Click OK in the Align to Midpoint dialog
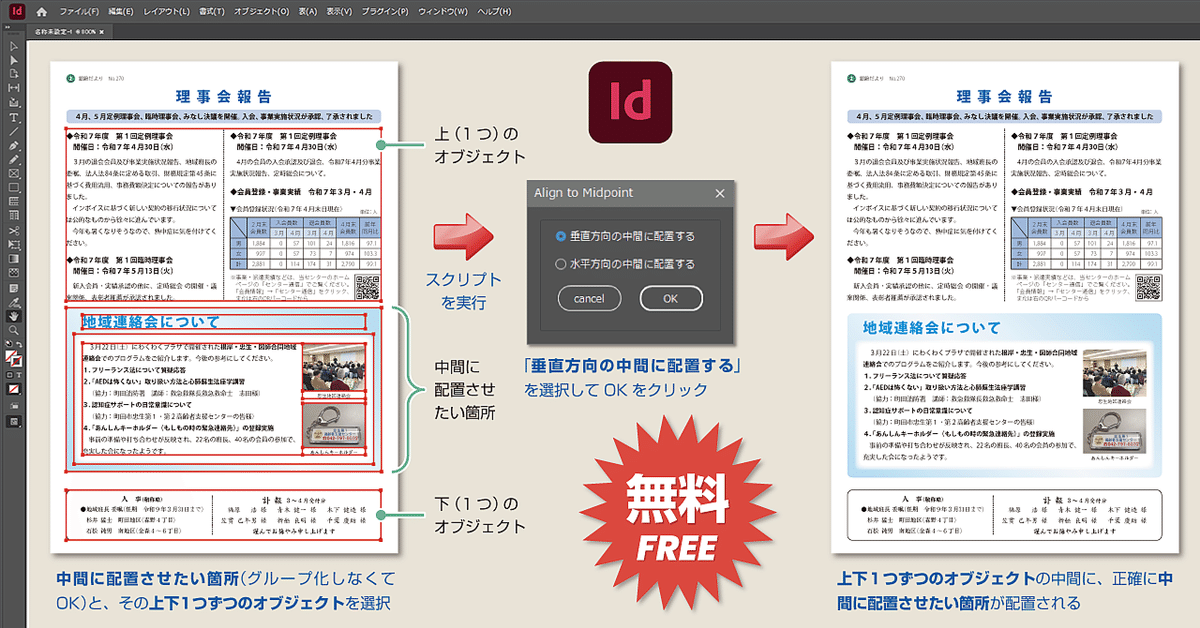Image resolution: width=1200 pixels, height=628 pixels. point(670,298)
